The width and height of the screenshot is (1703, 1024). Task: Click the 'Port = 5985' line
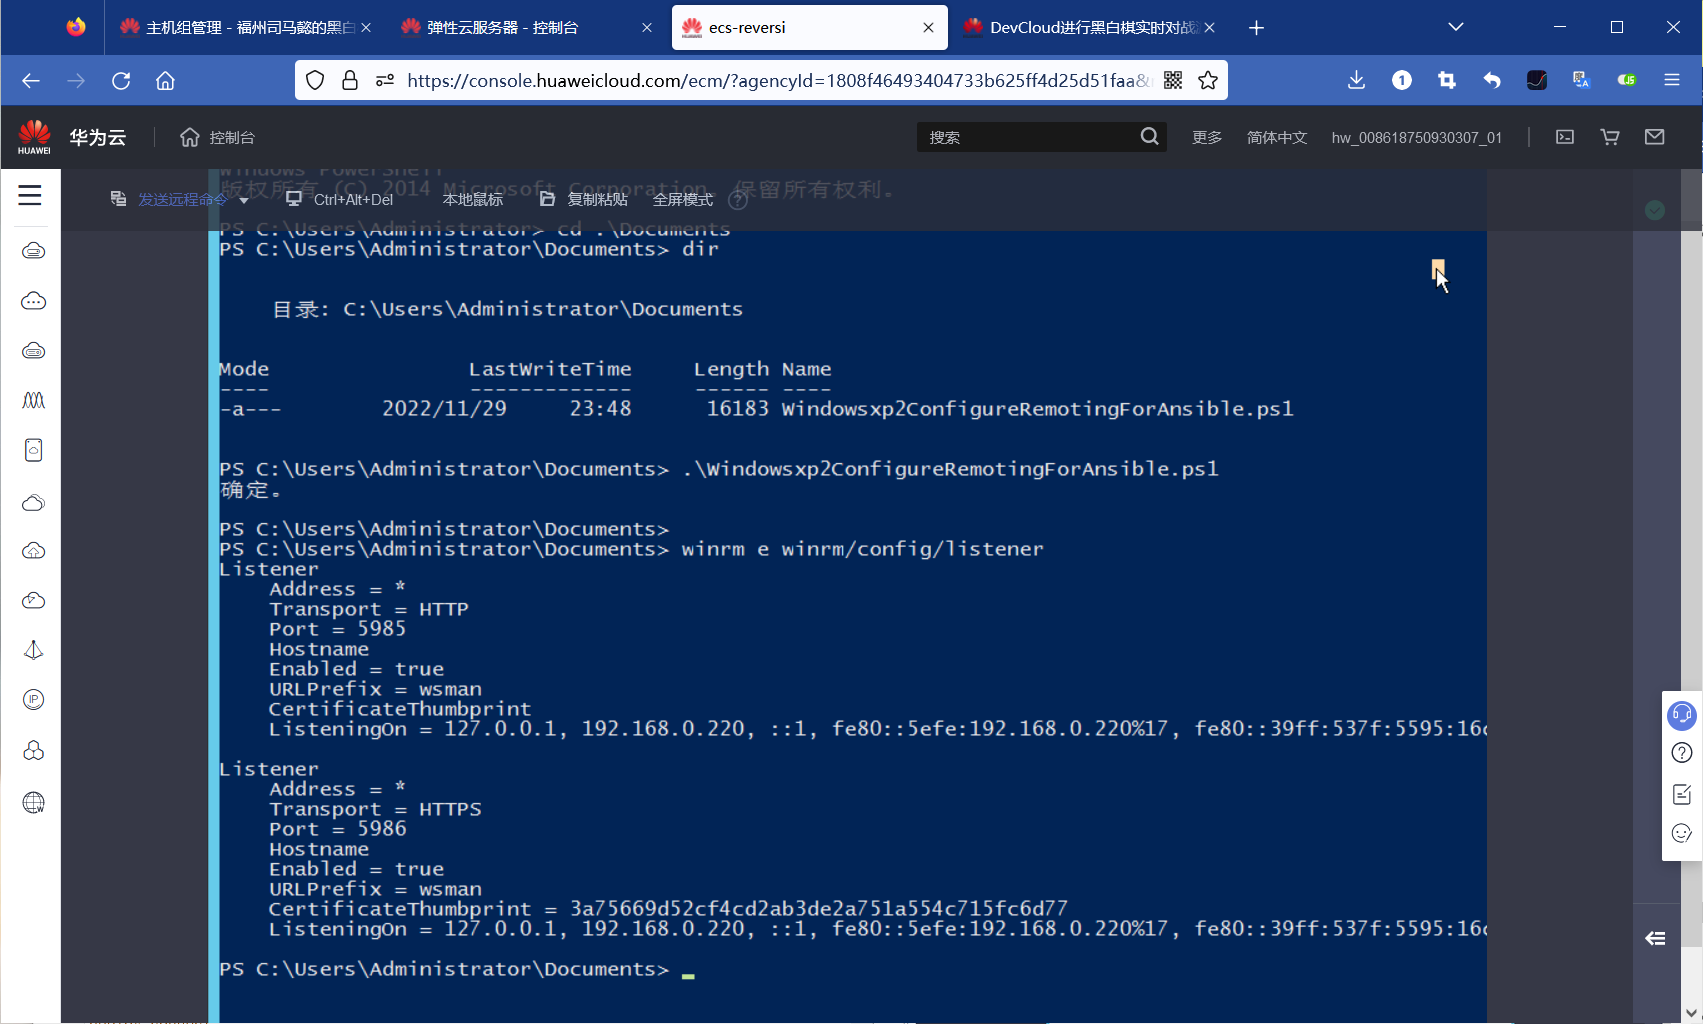point(337,629)
